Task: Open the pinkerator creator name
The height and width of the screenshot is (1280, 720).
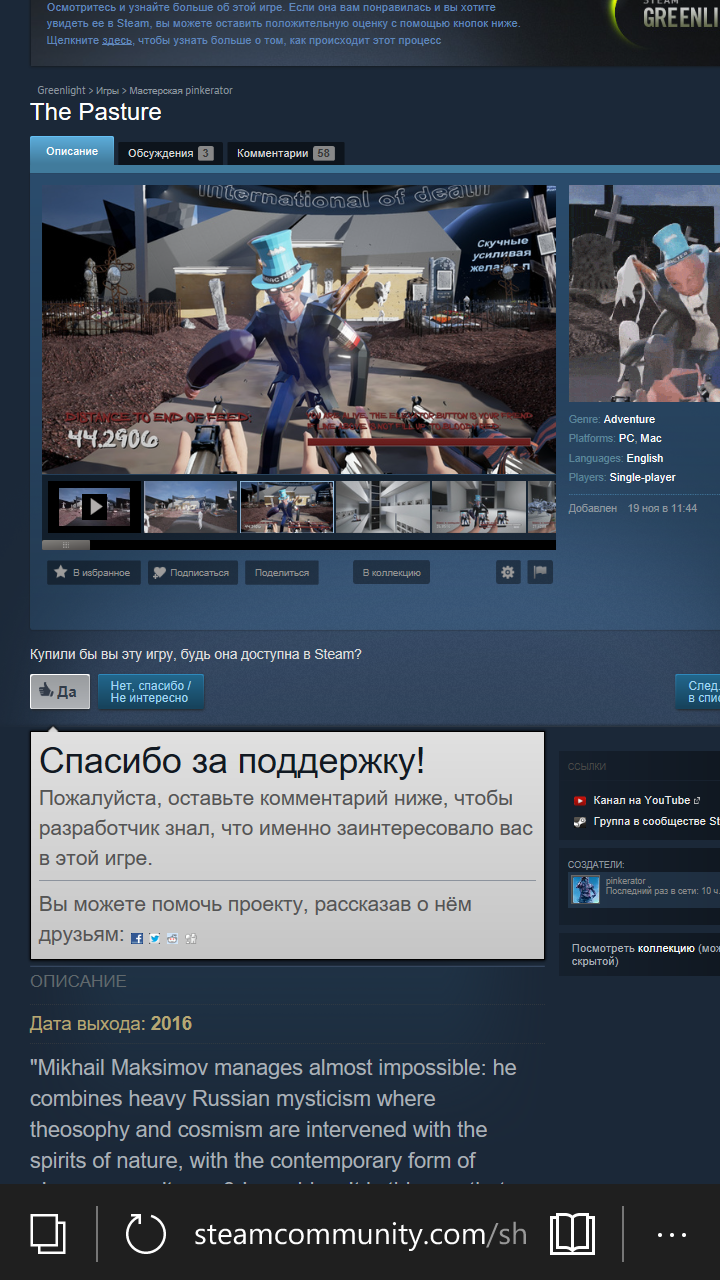Action: tap(626, 881)
